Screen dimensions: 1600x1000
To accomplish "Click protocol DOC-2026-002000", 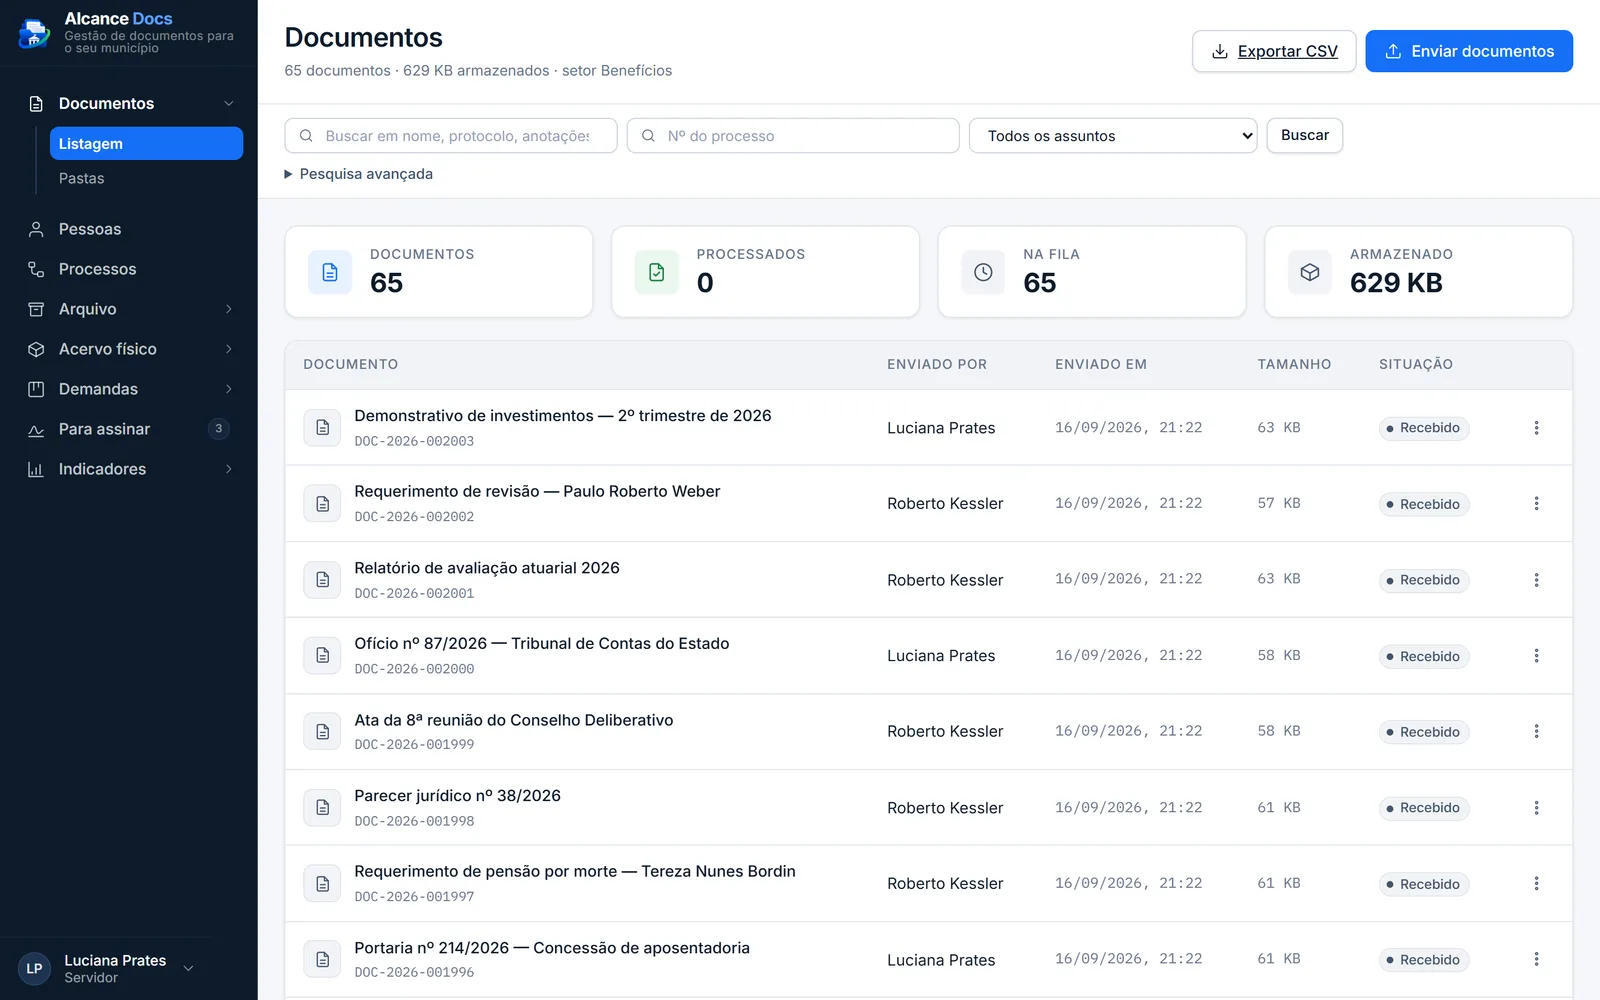I will pos(414,669).
